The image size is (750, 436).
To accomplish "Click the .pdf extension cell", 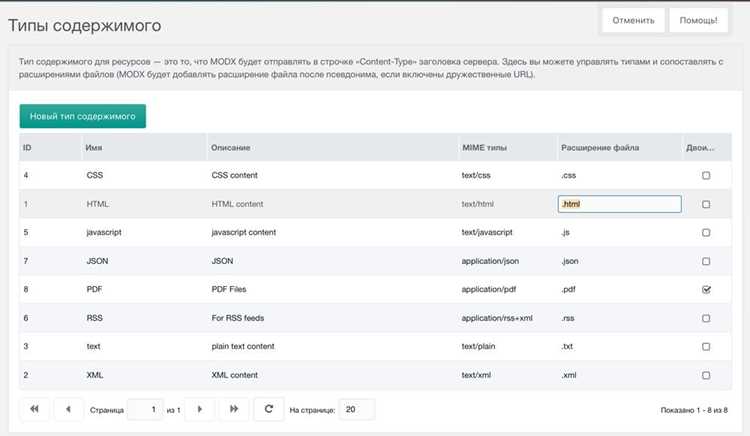I will point(568,289).
